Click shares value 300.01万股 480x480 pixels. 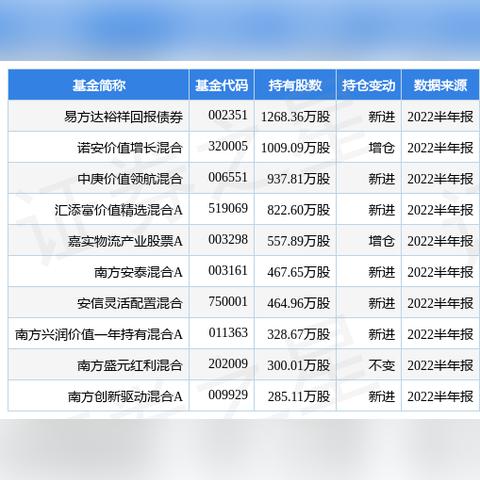(x=298, y=366)
